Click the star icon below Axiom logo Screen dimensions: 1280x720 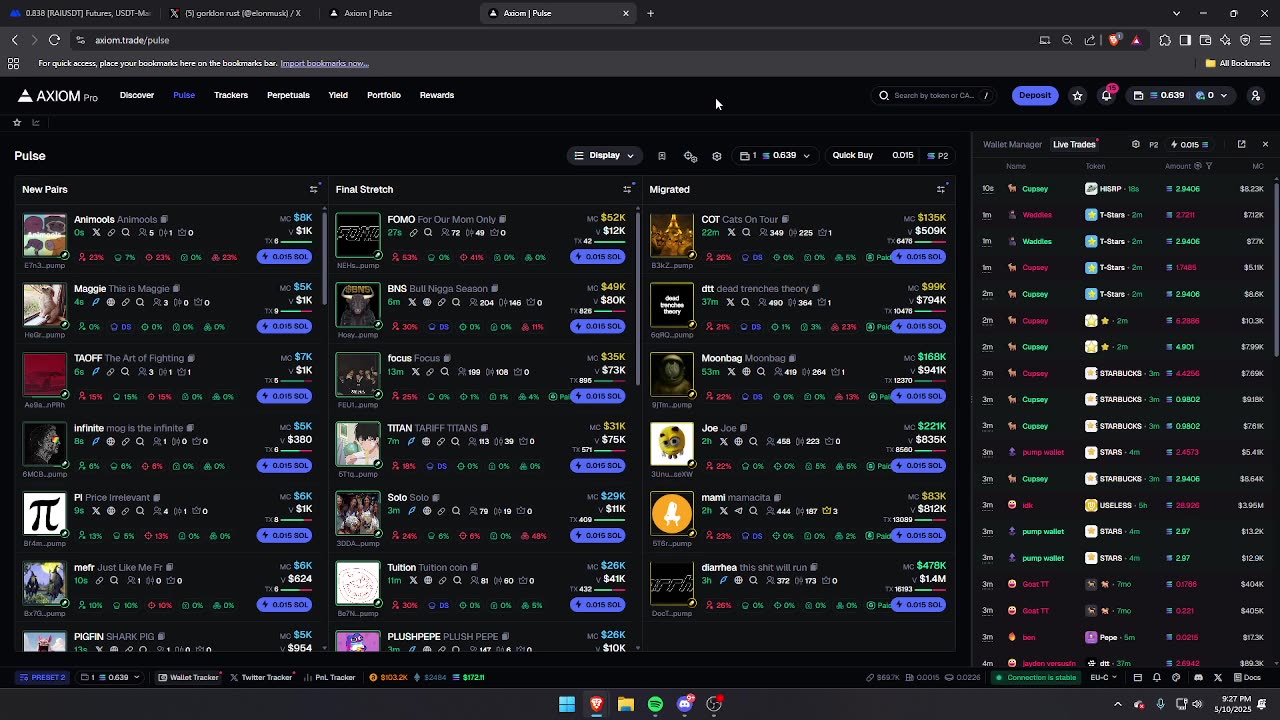(17, 122)
